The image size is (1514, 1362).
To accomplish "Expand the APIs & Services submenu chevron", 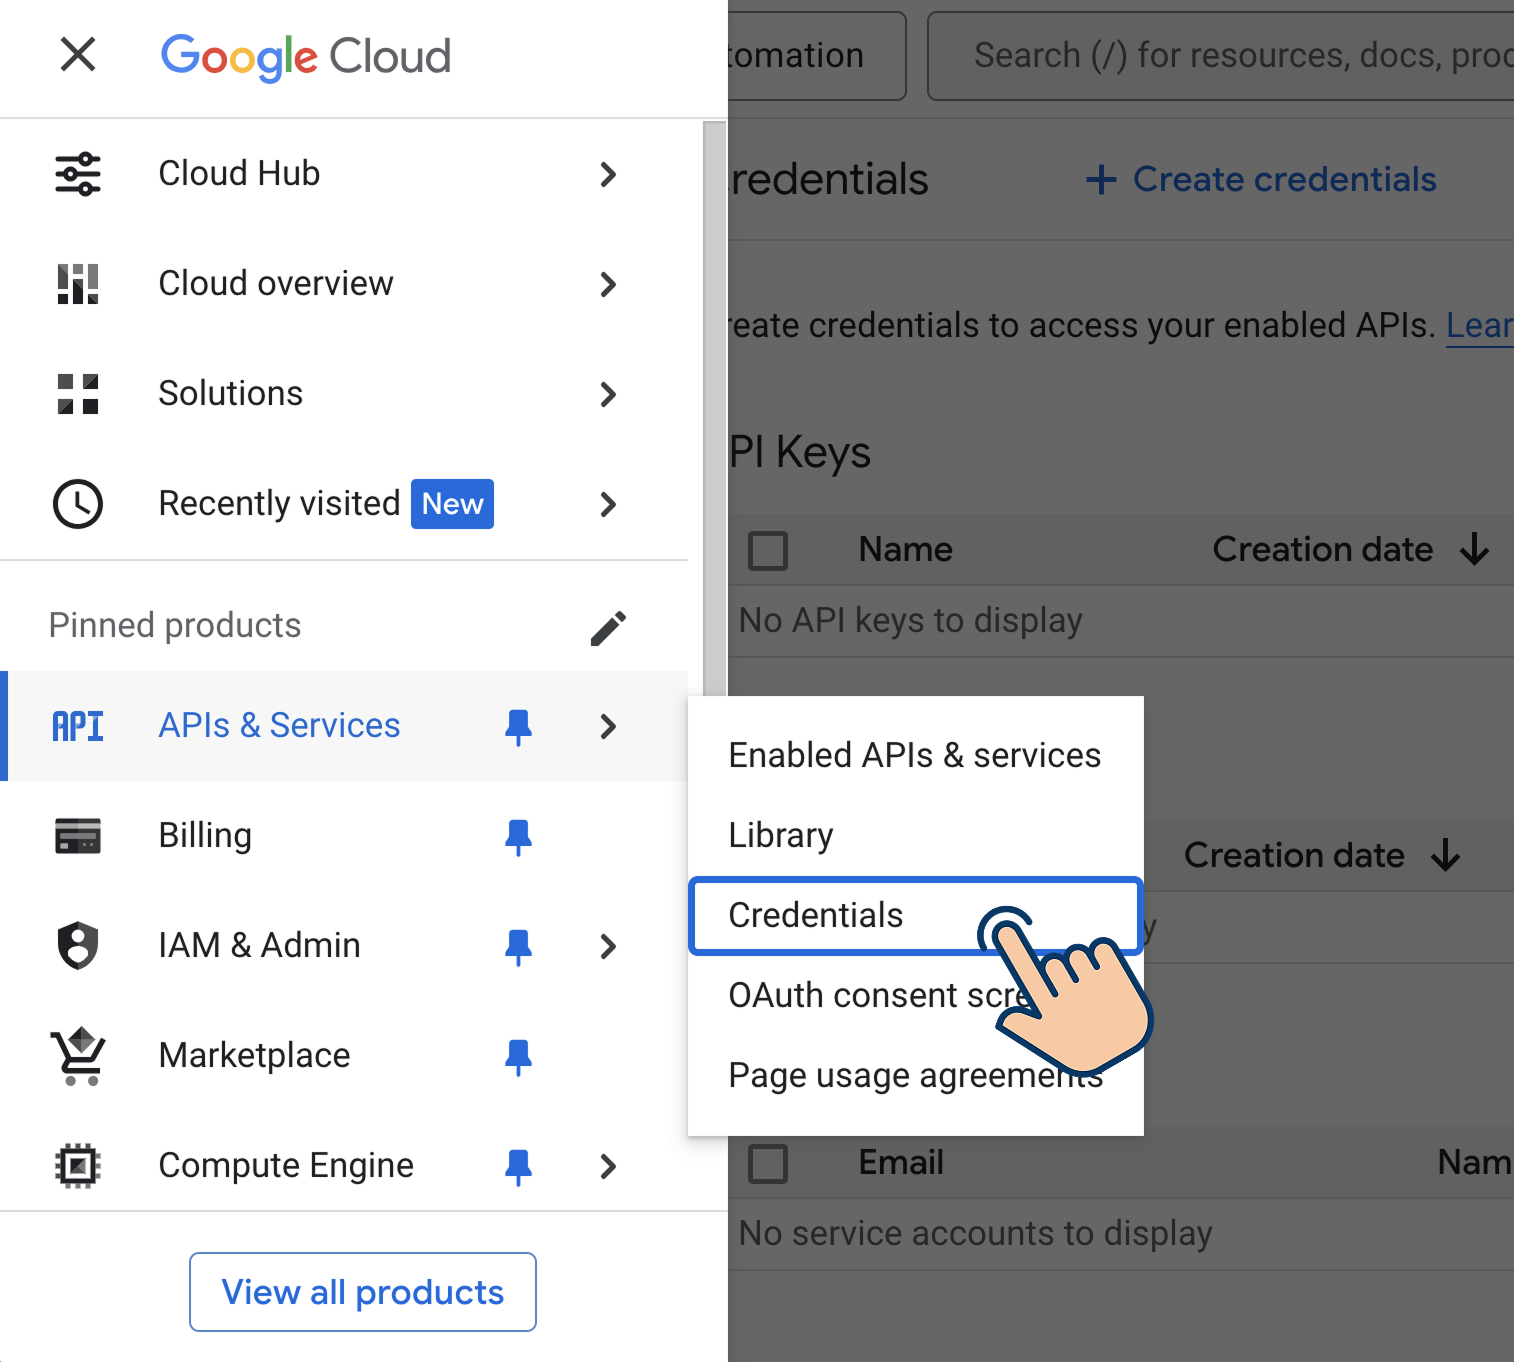I will (x=608, y=726).
